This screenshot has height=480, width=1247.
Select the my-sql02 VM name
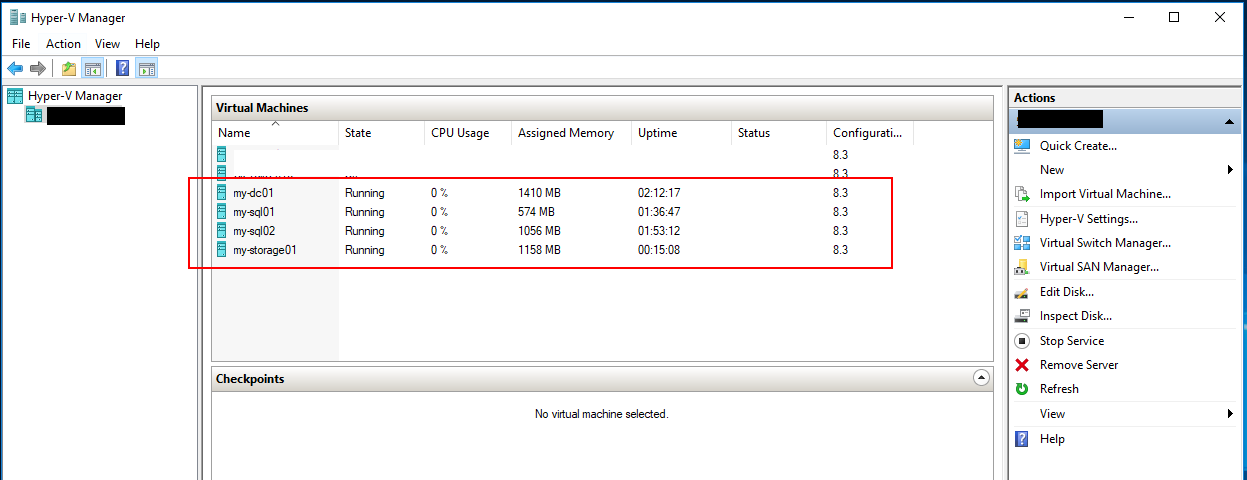254,231
